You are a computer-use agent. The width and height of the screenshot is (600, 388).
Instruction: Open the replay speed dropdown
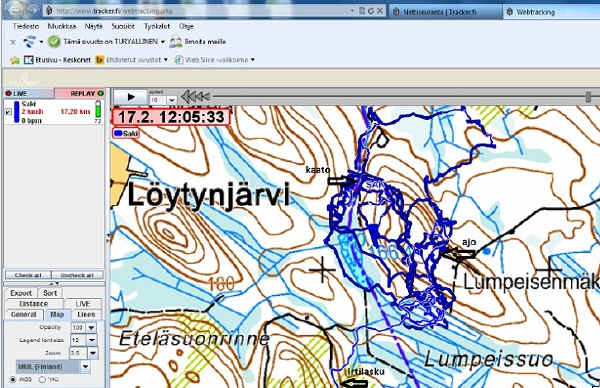click(x=172, y=100)
